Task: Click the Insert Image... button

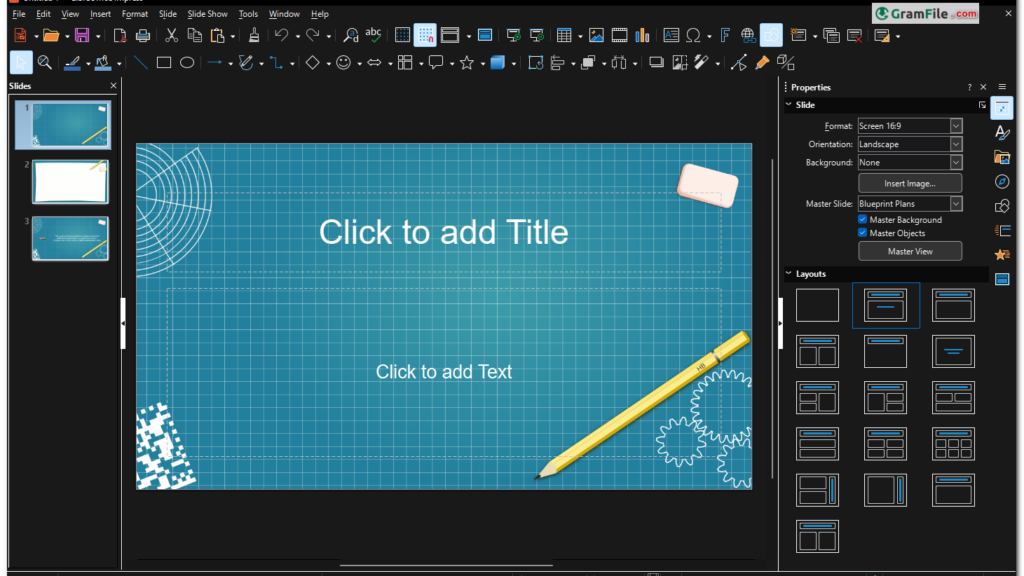Action: [x=909, y=184]
